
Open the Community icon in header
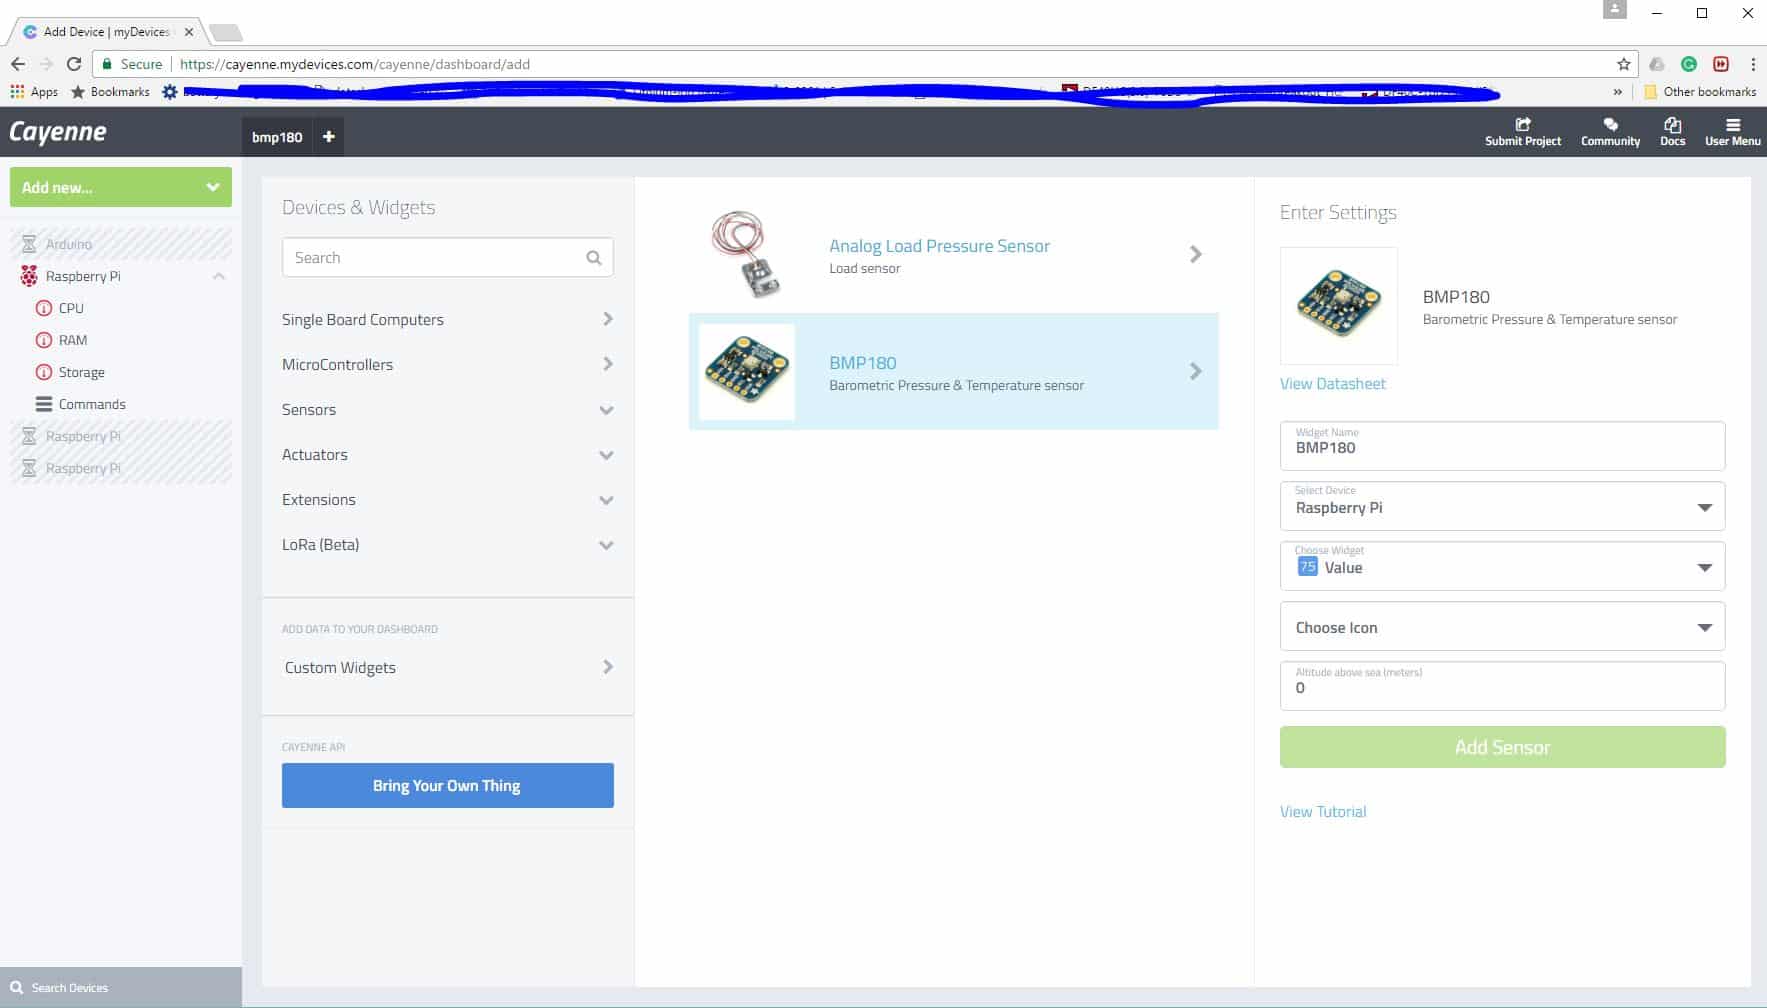[1610, 125]
